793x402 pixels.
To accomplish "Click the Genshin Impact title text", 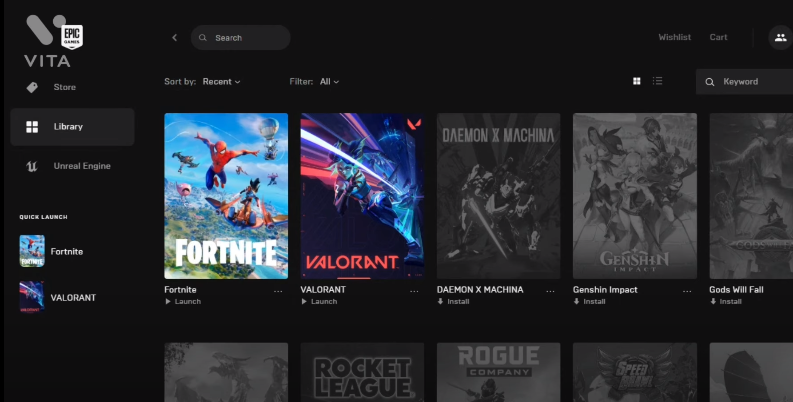I will click(605, 290).
